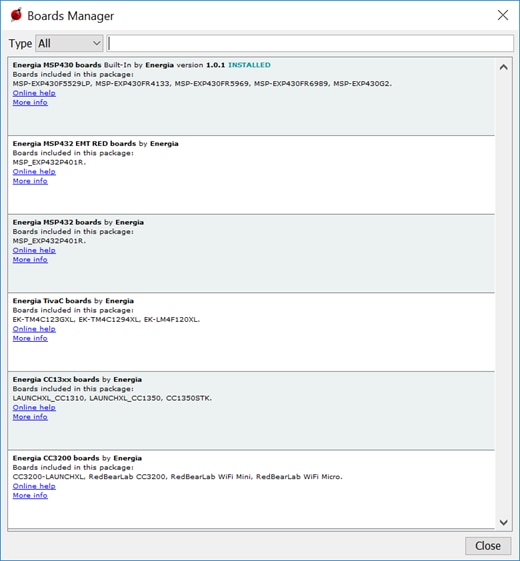Click scrollbar down arrow in boards list
520x561 pixels.
pos(504,522)
